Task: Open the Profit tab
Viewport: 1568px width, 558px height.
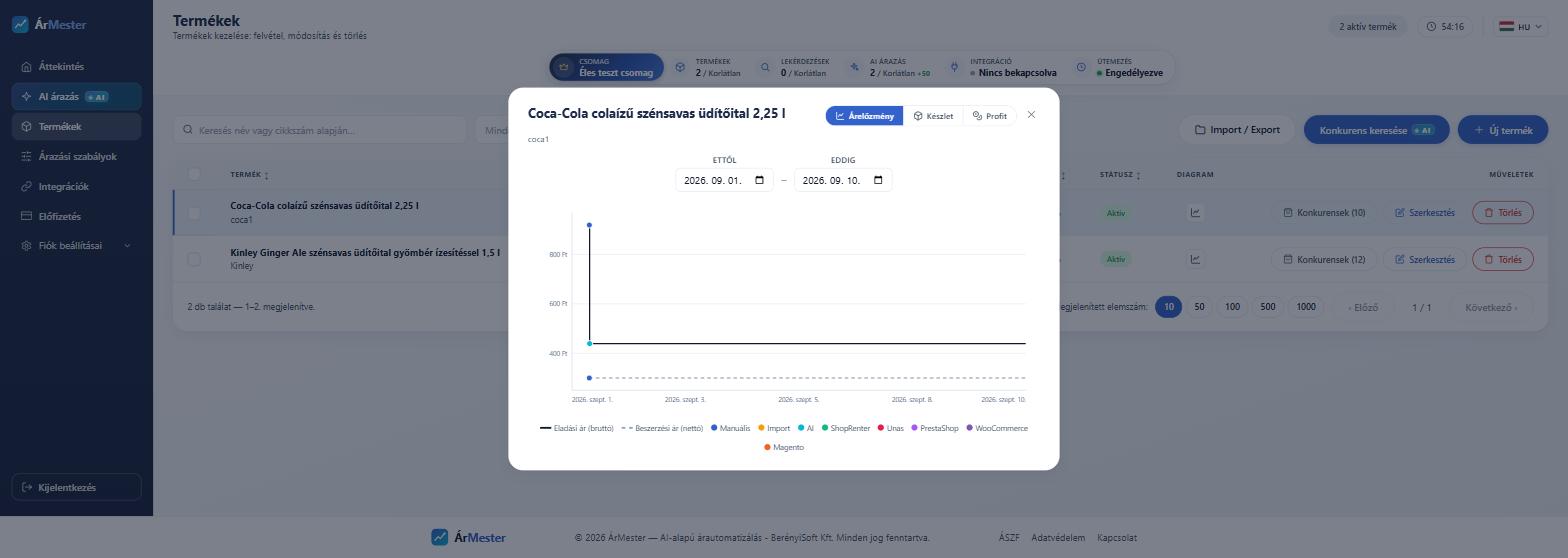Action: click(x=990, y=116)
